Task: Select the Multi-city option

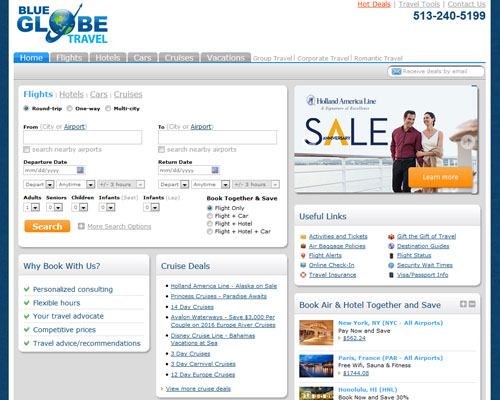Action: coord(108,108)
